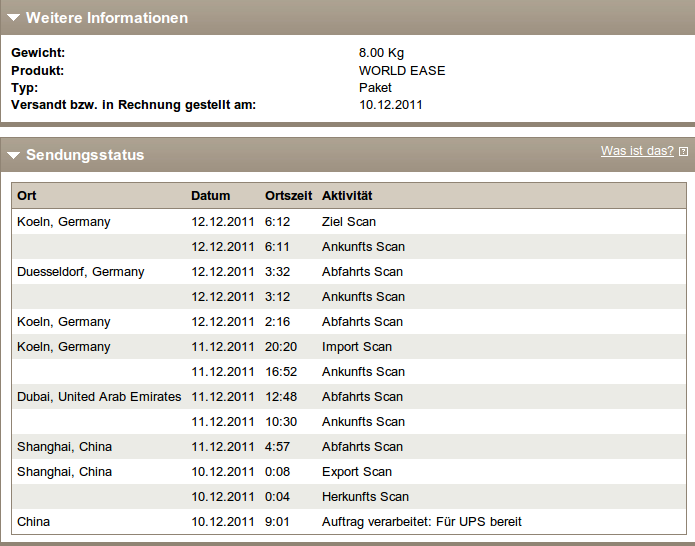Select the Ziel Scan activity entry
Screen dimensions: 695x546
pyautogui.click(x=349, y=222)
